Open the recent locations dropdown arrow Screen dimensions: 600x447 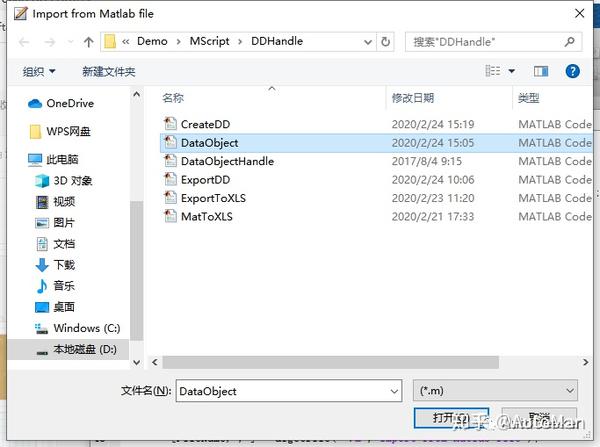point(70,42)
